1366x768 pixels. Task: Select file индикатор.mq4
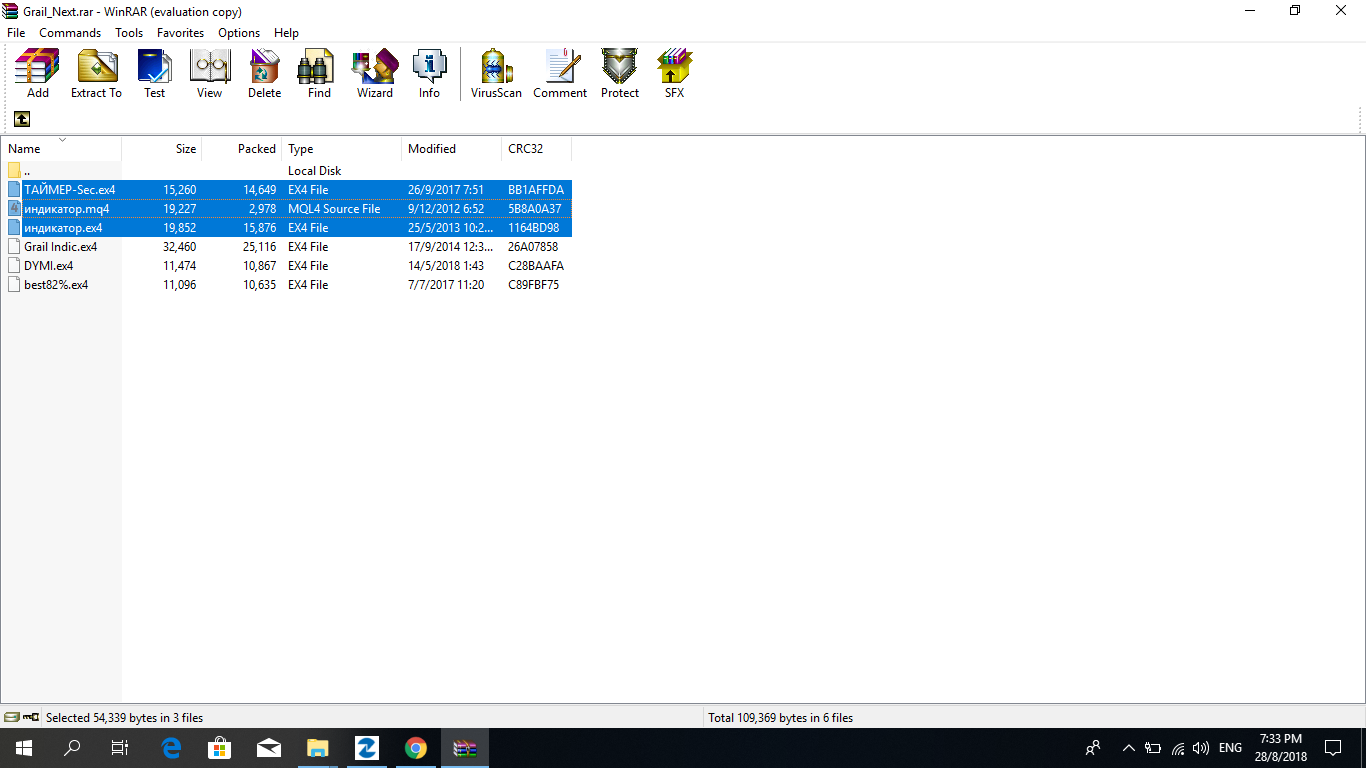point(287,209)
